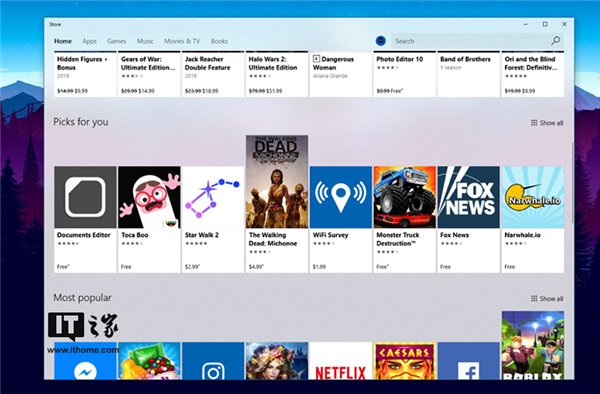Viewport: 600px width, 394px height.
Task: Switch to the Home tab
Action: tap(63, 41)
